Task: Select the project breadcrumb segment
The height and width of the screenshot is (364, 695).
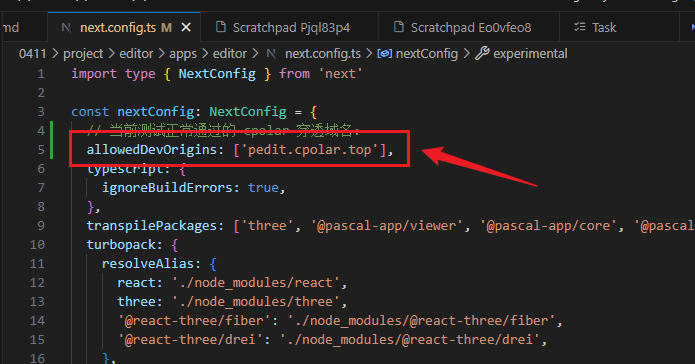Action: coord(83,54)
